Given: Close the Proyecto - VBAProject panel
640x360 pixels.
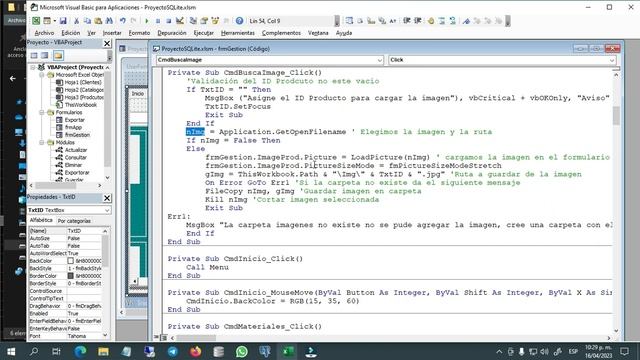Looking at the screenshot, I should 107,43.
